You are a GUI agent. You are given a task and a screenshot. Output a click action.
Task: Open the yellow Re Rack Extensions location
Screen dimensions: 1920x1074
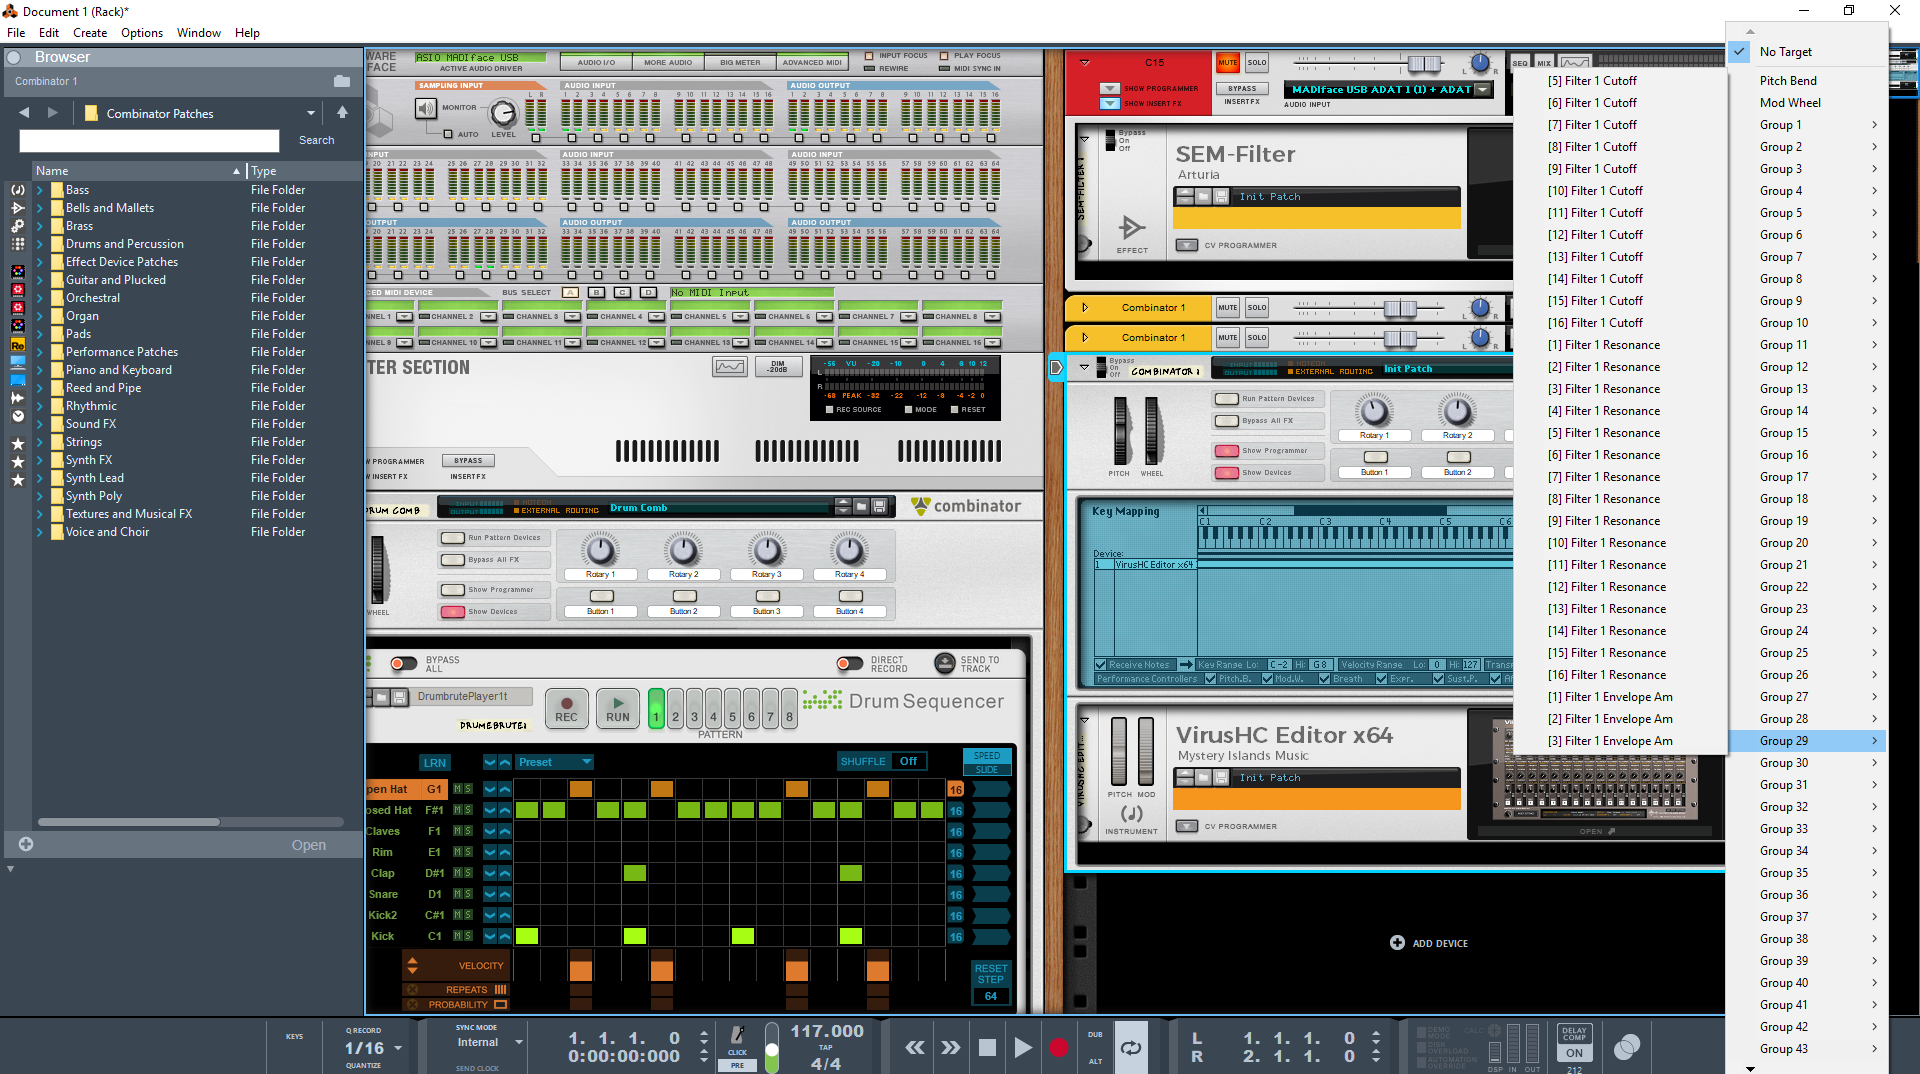18,345
